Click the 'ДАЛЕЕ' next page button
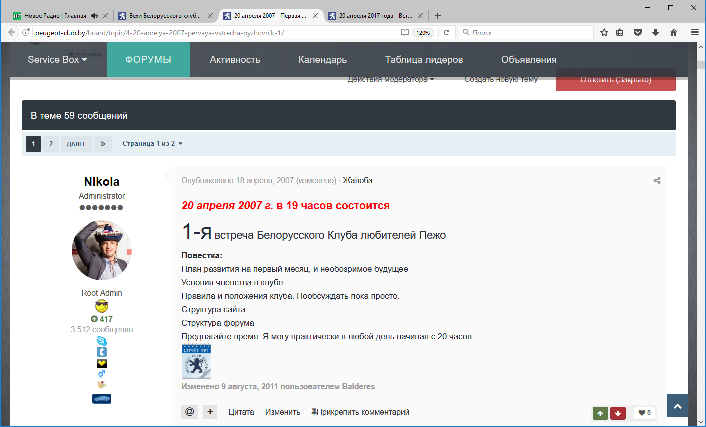This screenshot has width=706, height=427. point(76,144)
